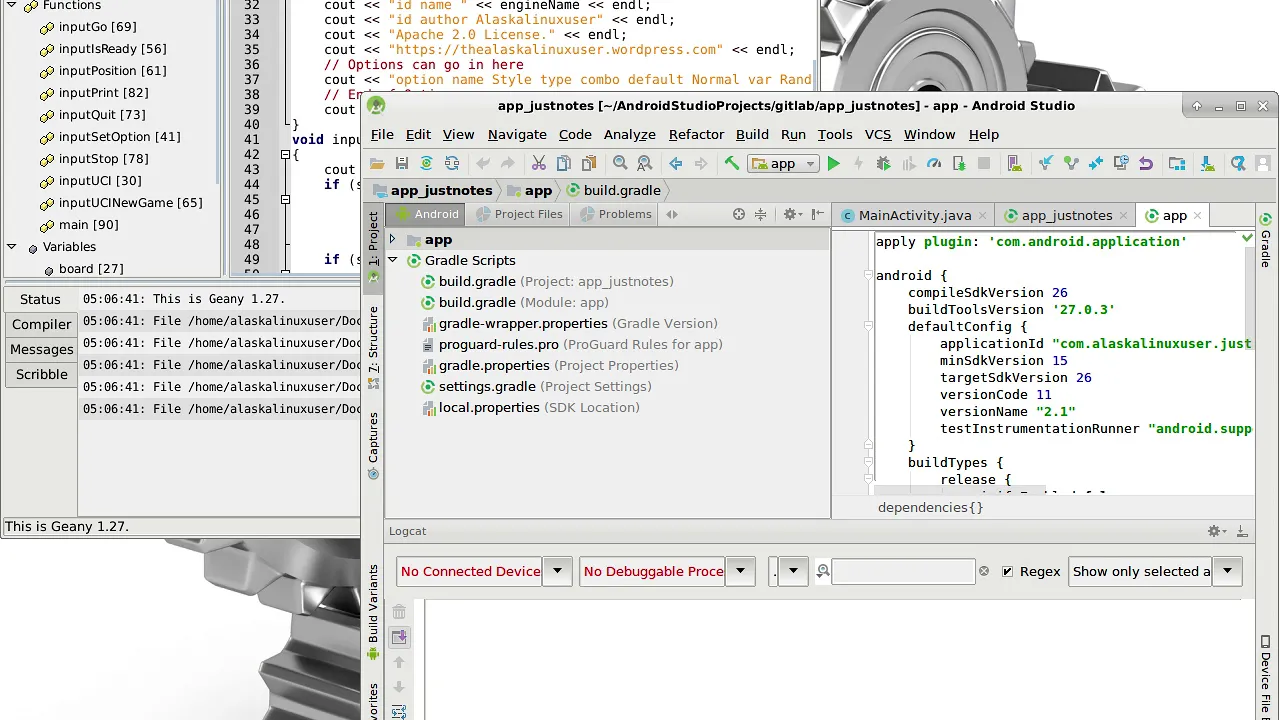1280x720 pixels.
Task: Expand the app folder in Project tree
Action: (392, 239)
